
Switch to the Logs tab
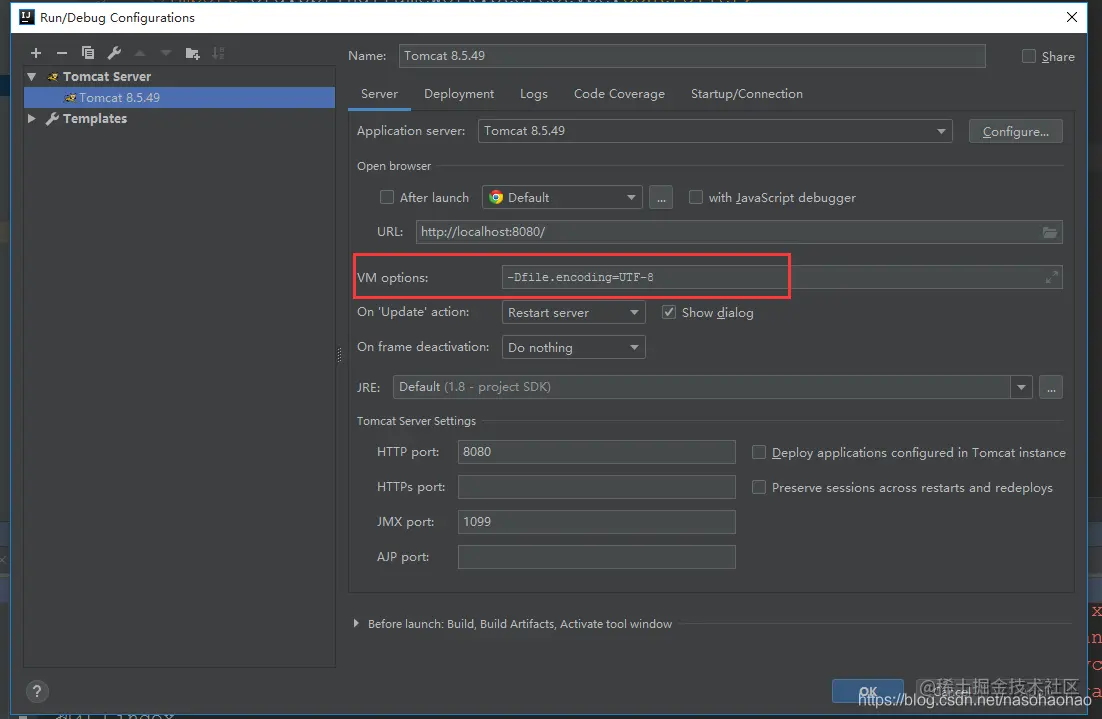click(x=533, y=94)
